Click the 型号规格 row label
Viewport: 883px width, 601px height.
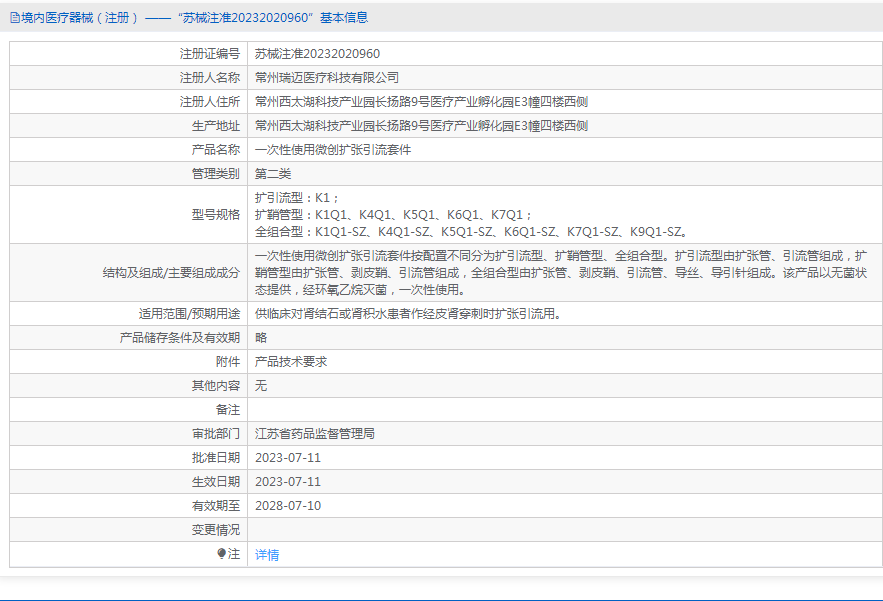pos(216,215)
